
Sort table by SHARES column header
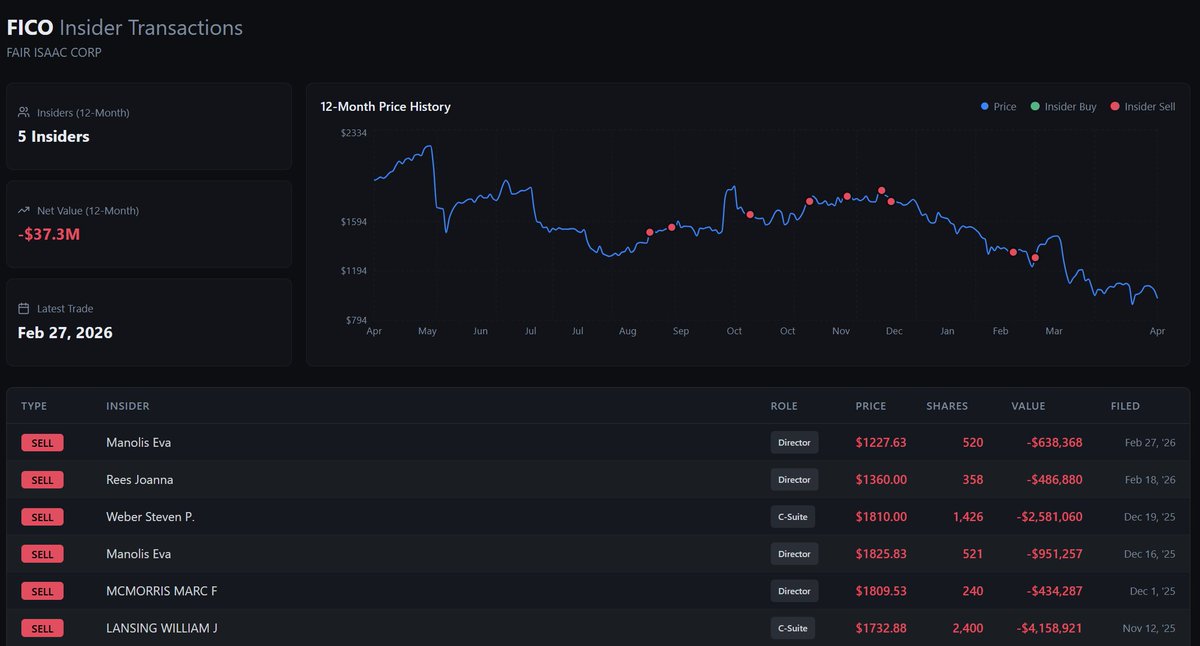click(x=946, y=406)
